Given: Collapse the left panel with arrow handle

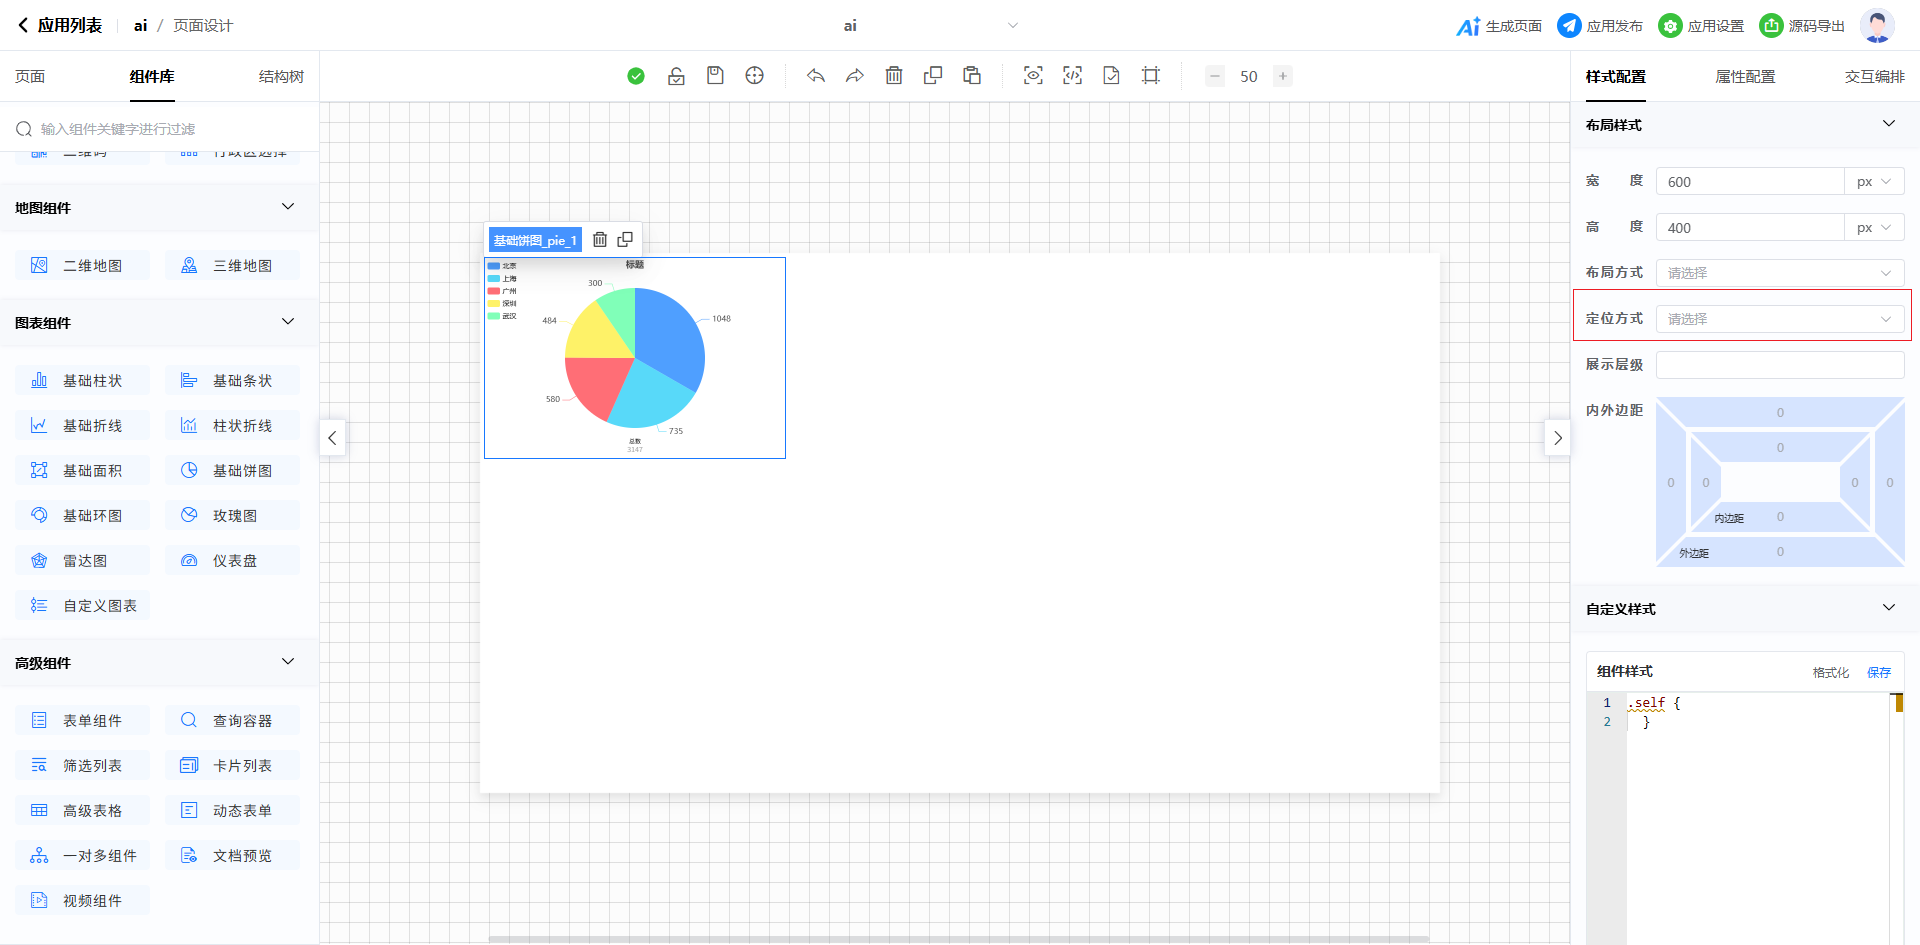Looking at the screenshot, I should pos(332,438).
